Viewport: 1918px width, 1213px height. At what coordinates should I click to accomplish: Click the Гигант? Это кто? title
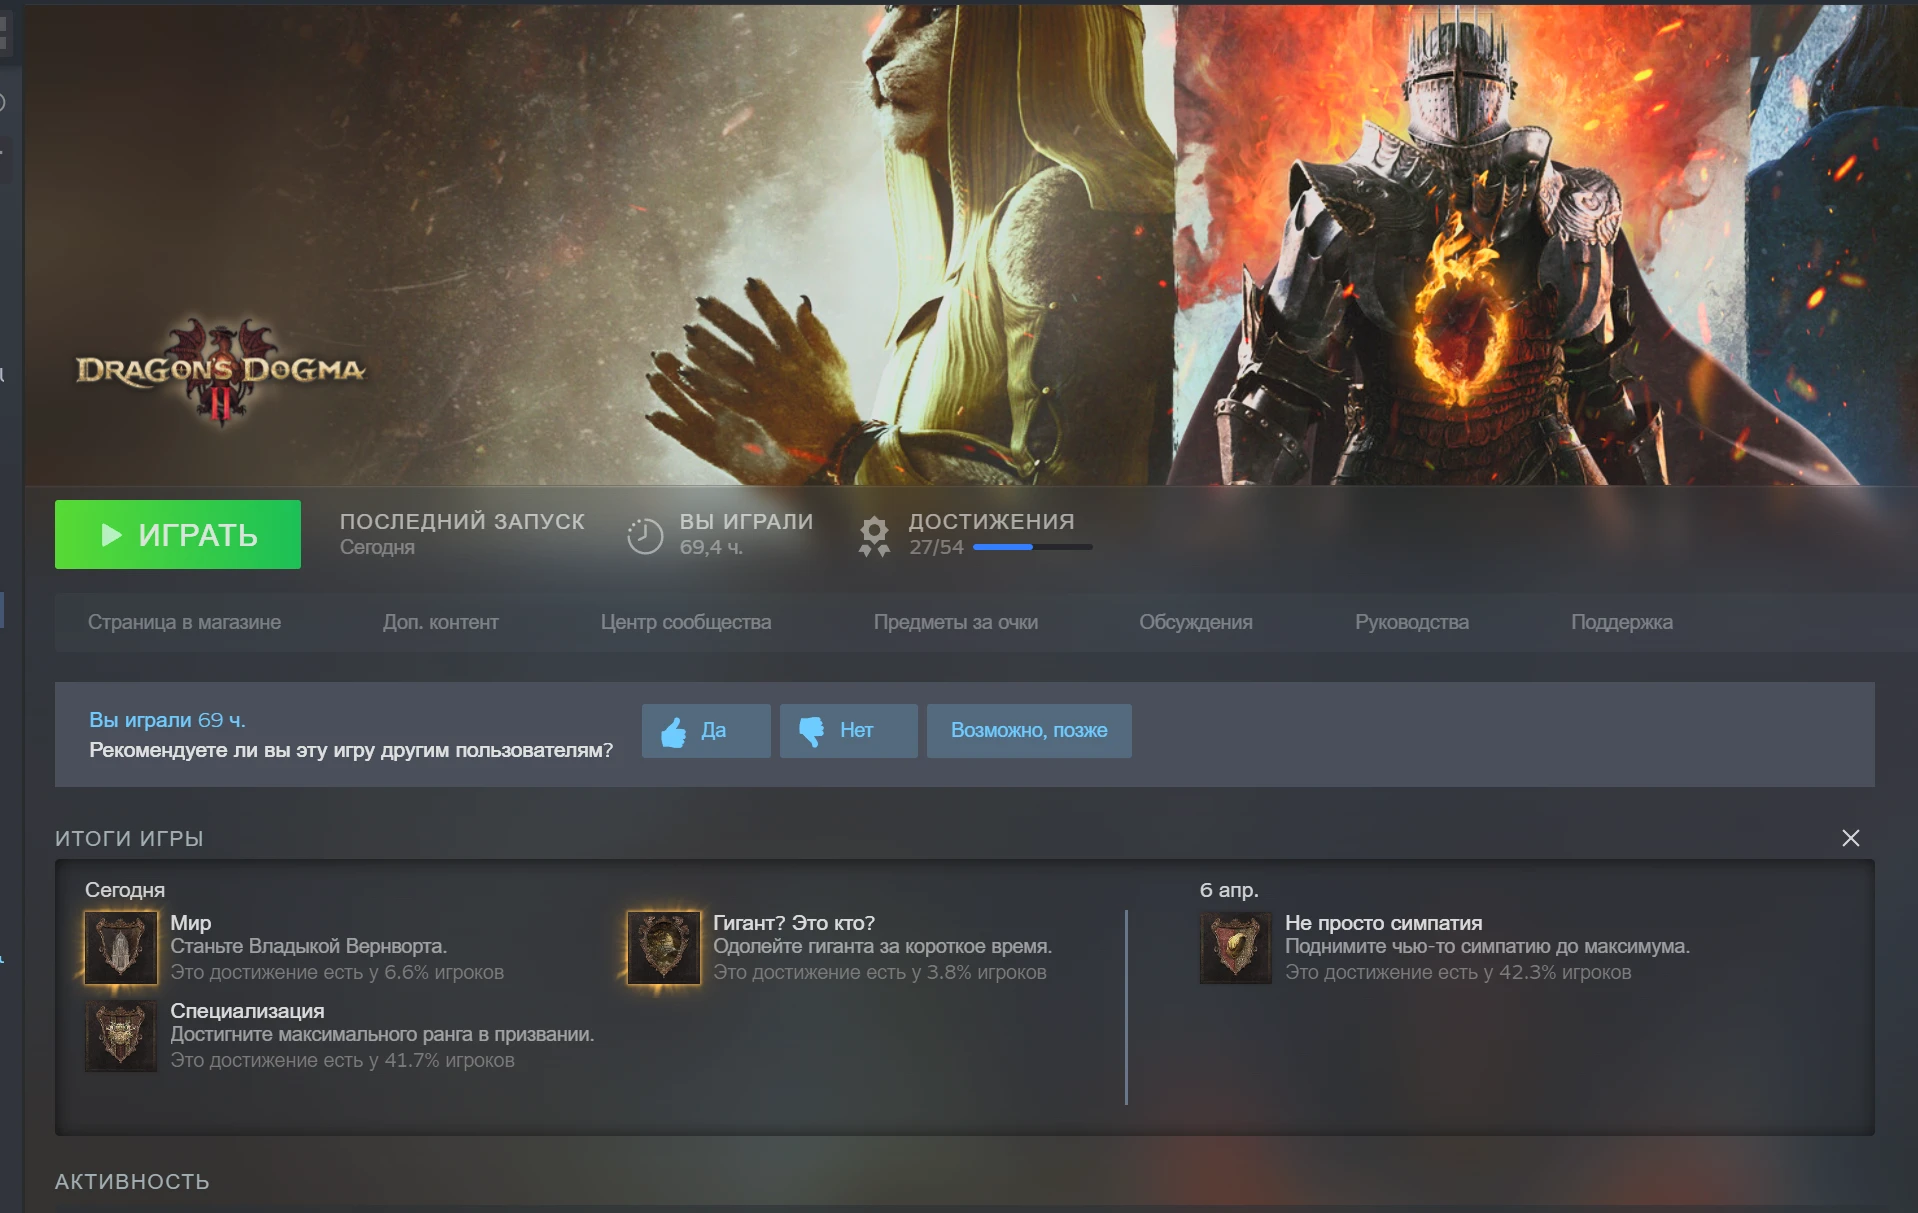[x=794, y=923]
